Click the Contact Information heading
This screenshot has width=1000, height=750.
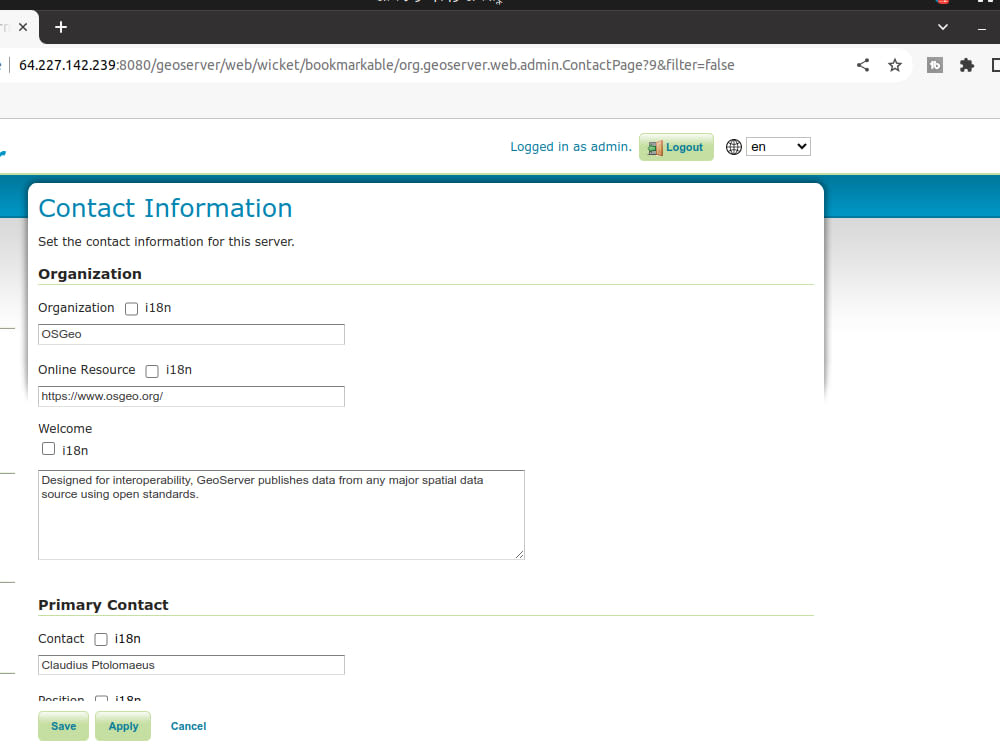pyautogui.click(x=165, y=209)
